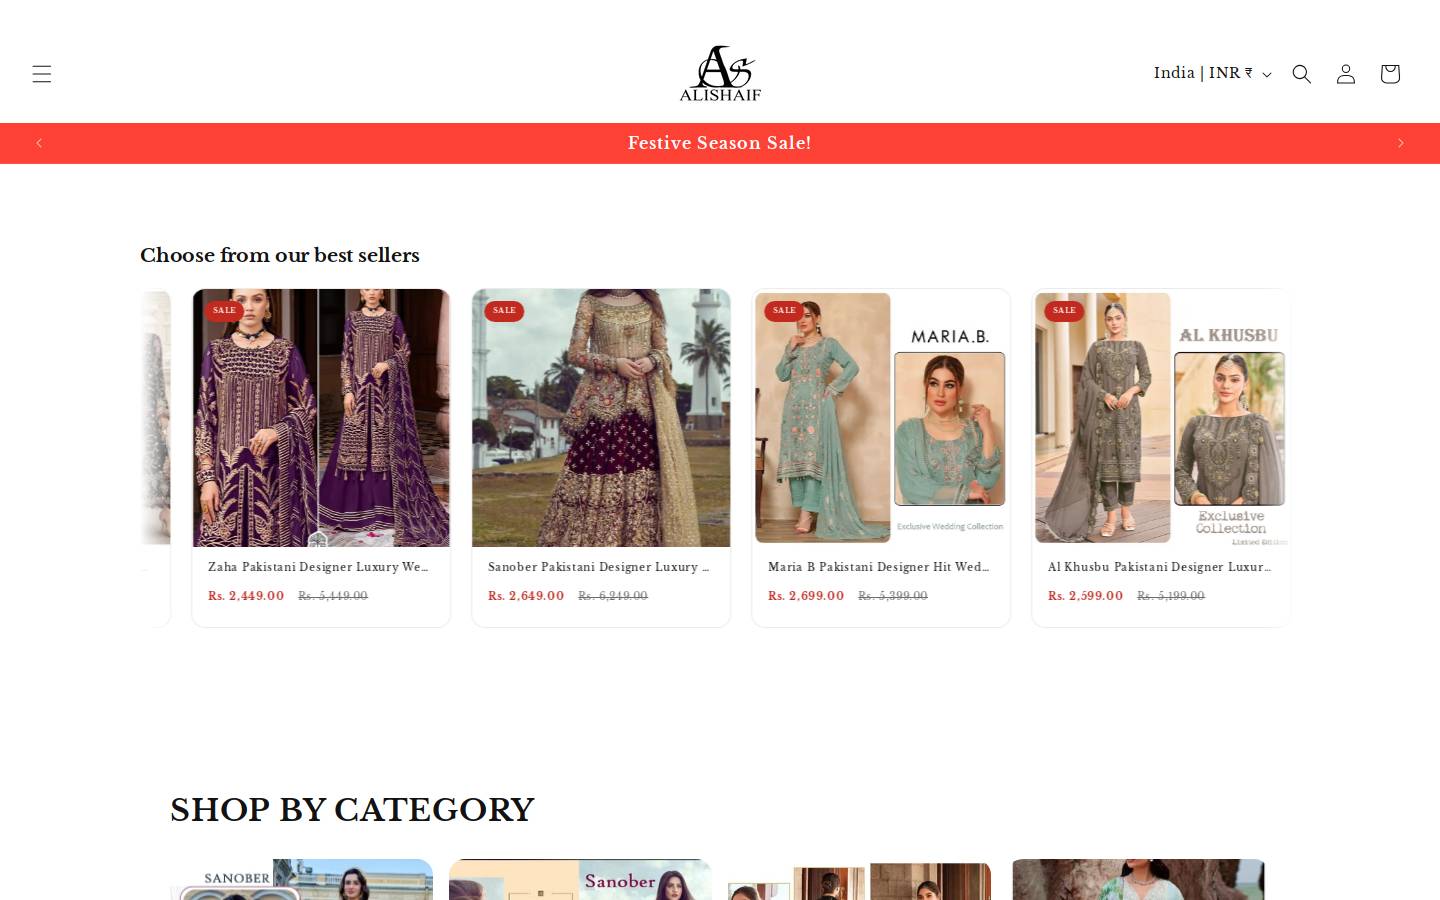Image resolution: width=1440 pixels, height=900 pixels.
Task: Click Zaha Pakistani Designer Luxury title link
Action: click(318, 567)
